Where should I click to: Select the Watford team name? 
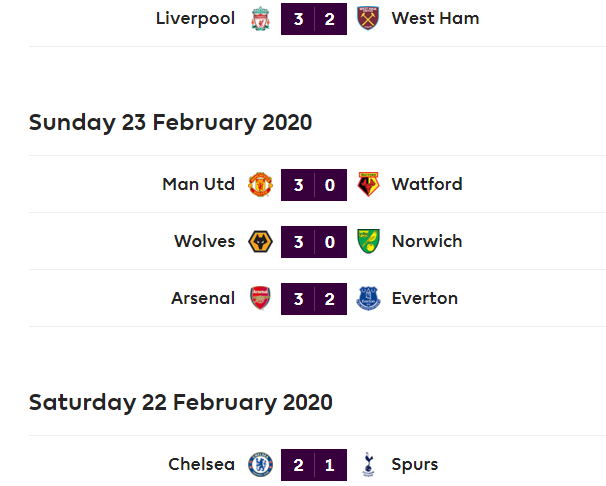point(427,185)
